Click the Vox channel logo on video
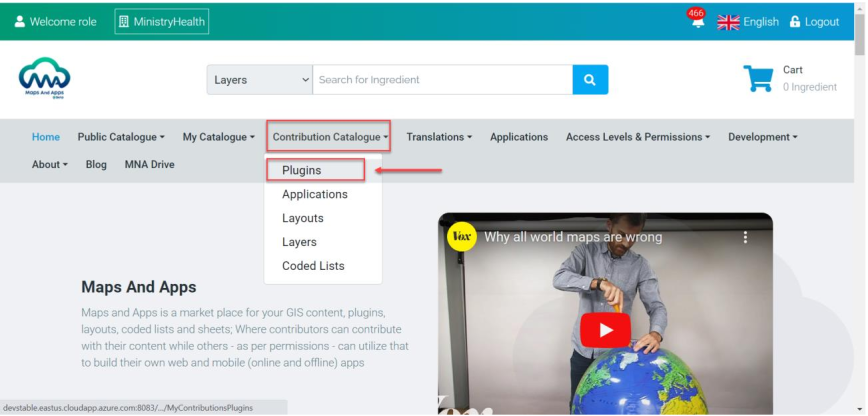The image size is (868, 416). (462, 237)
